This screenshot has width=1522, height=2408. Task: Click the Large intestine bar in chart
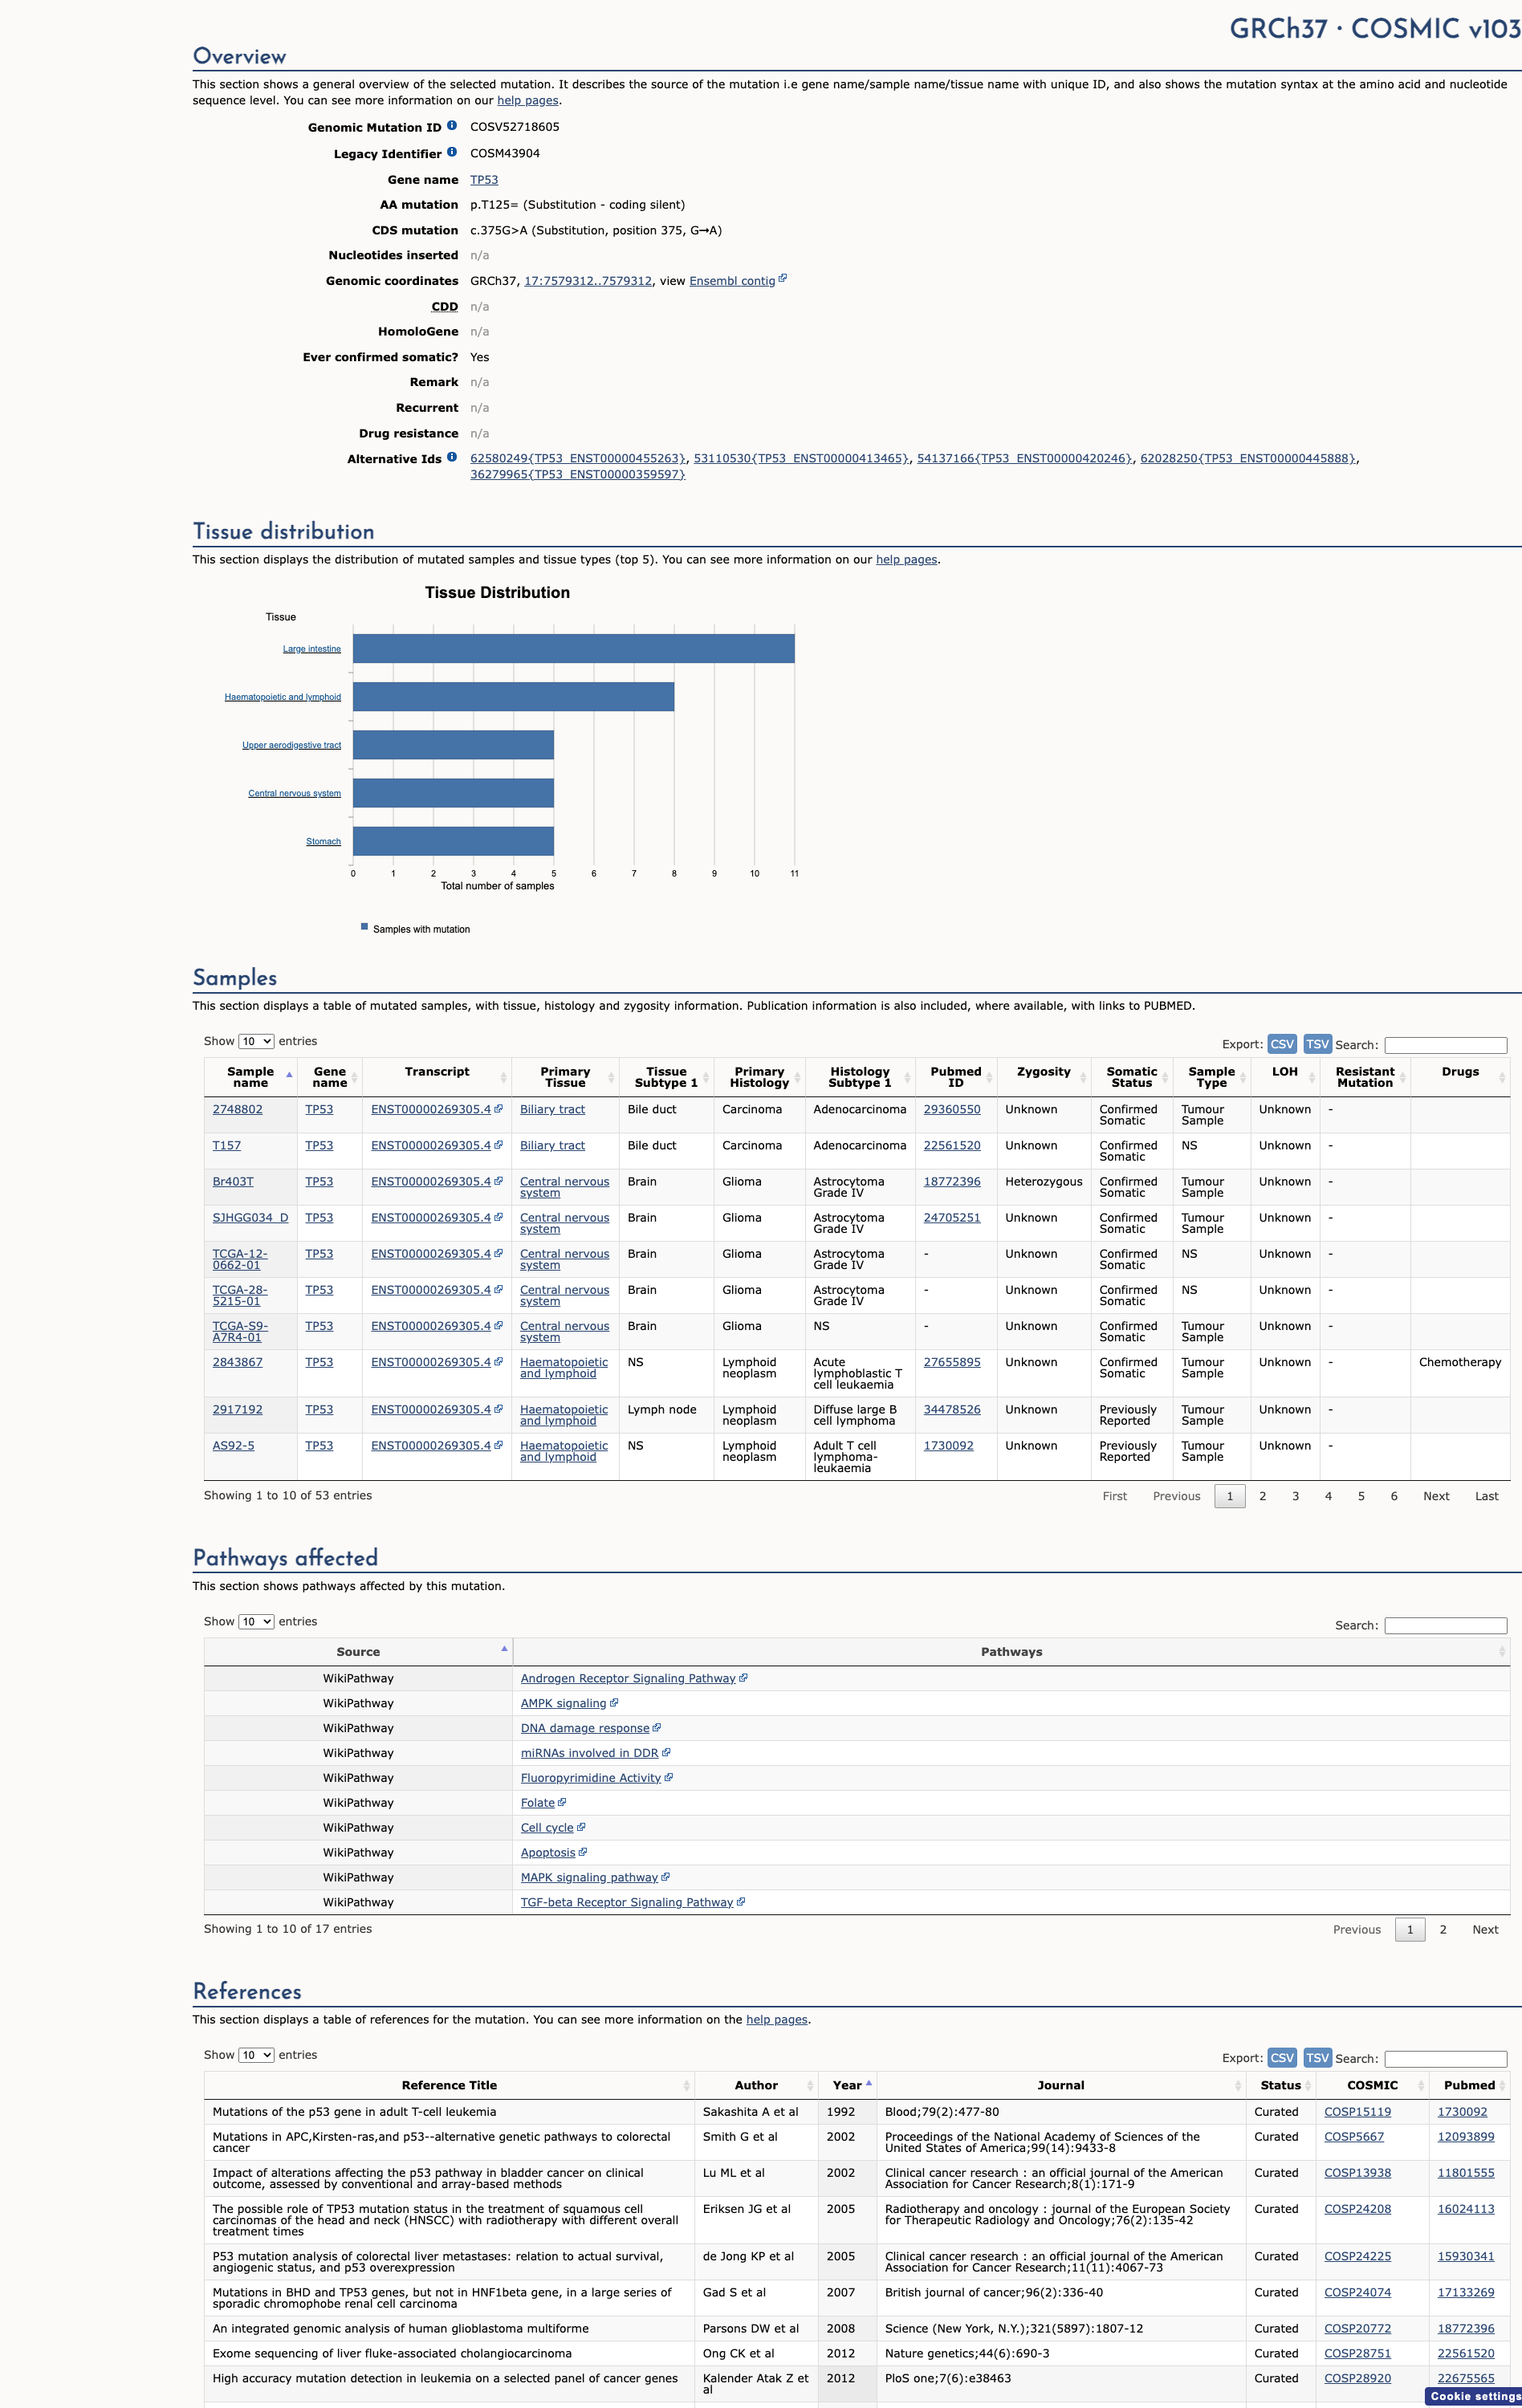(574, 649)
